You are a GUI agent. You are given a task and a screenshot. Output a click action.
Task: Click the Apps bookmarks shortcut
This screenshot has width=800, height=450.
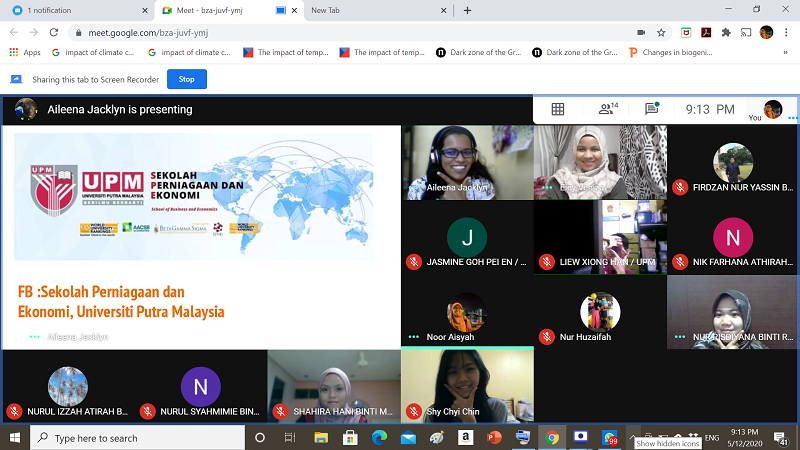click(x=25, y=52)
